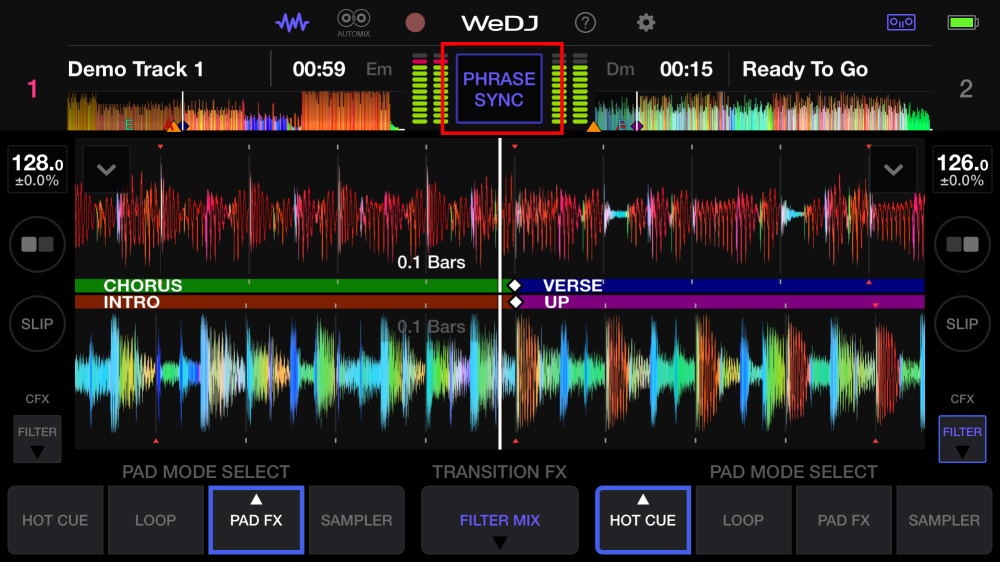Select Sampler pad mode for deck 2
The image size is (1000, 562).
pos(944,520)
